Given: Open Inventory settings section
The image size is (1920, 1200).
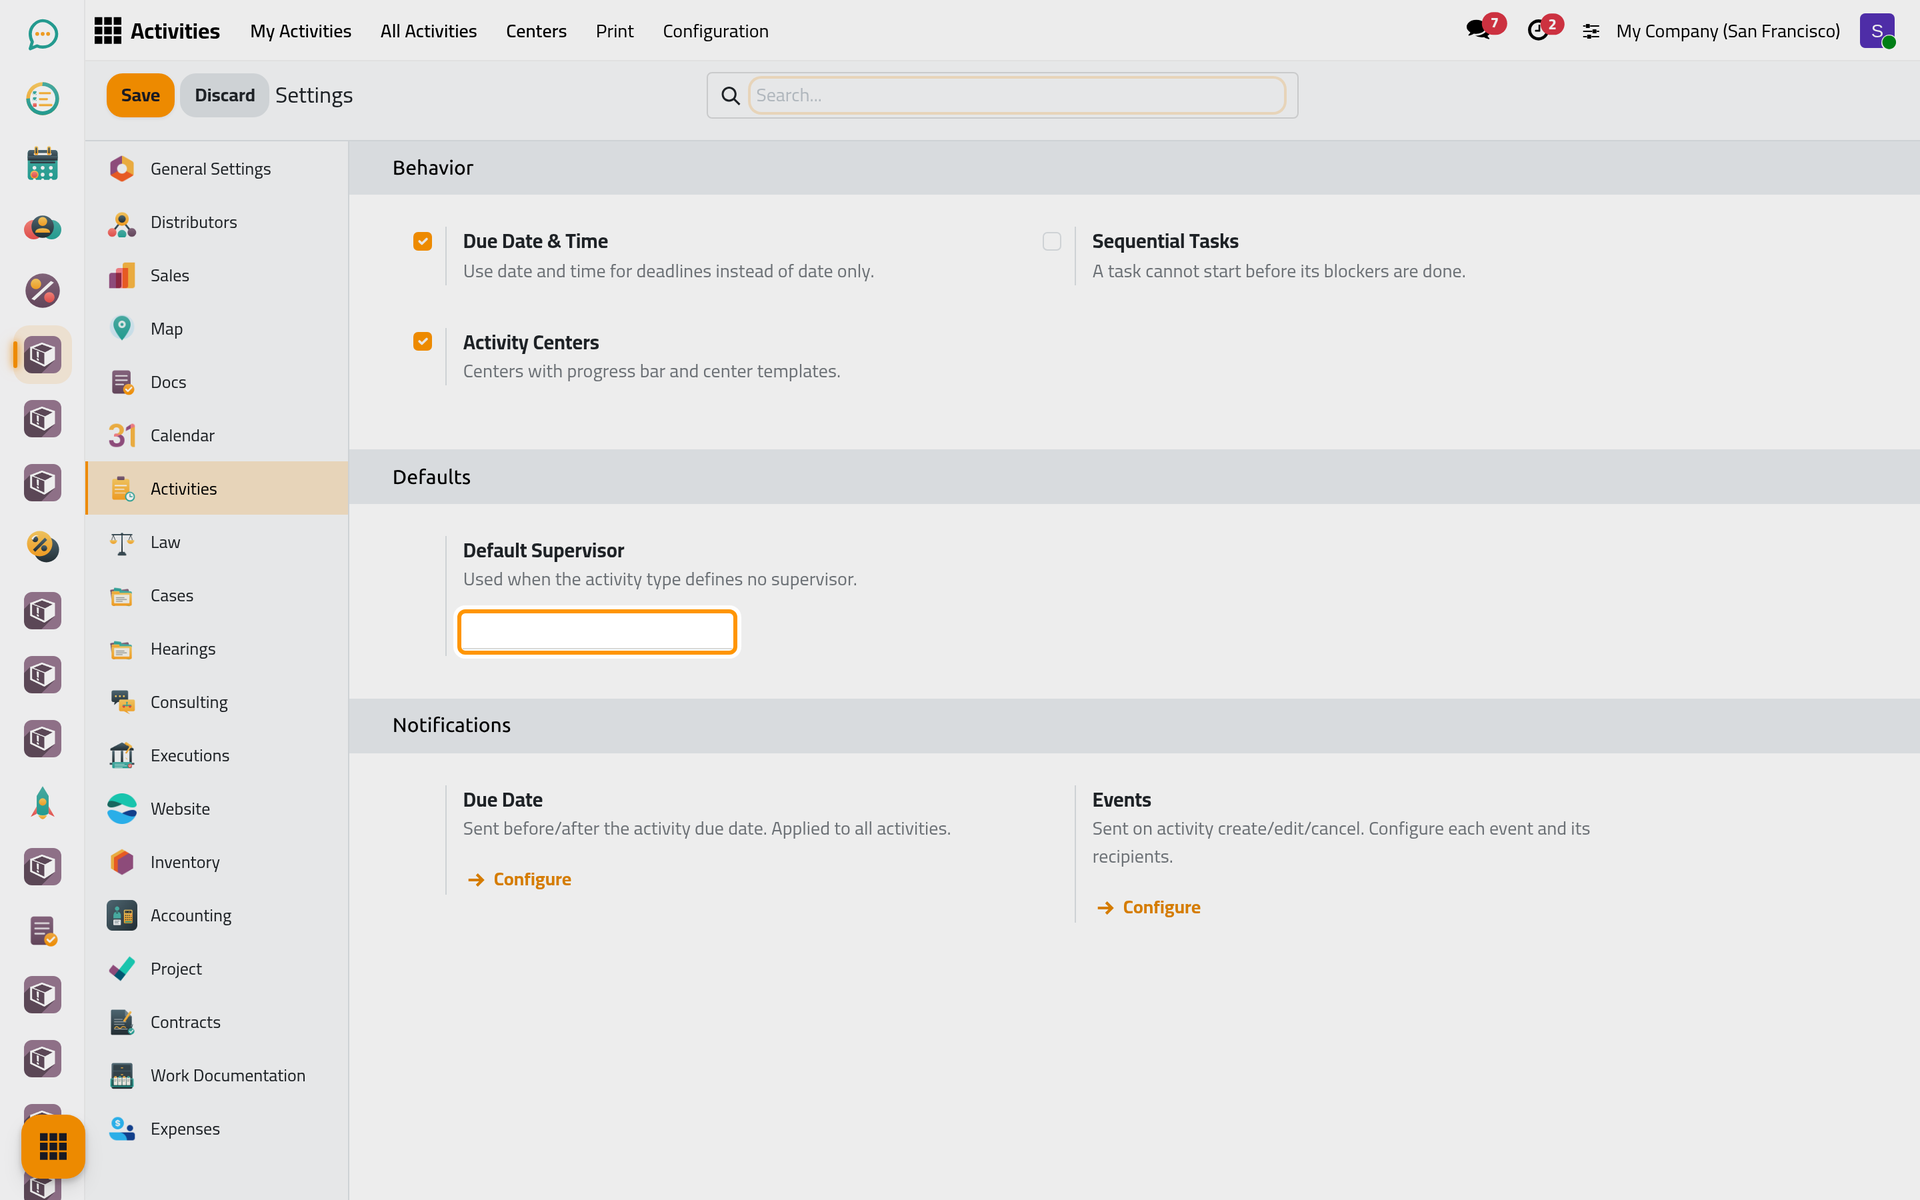Looking at the screenshot, I should (217, 862).
